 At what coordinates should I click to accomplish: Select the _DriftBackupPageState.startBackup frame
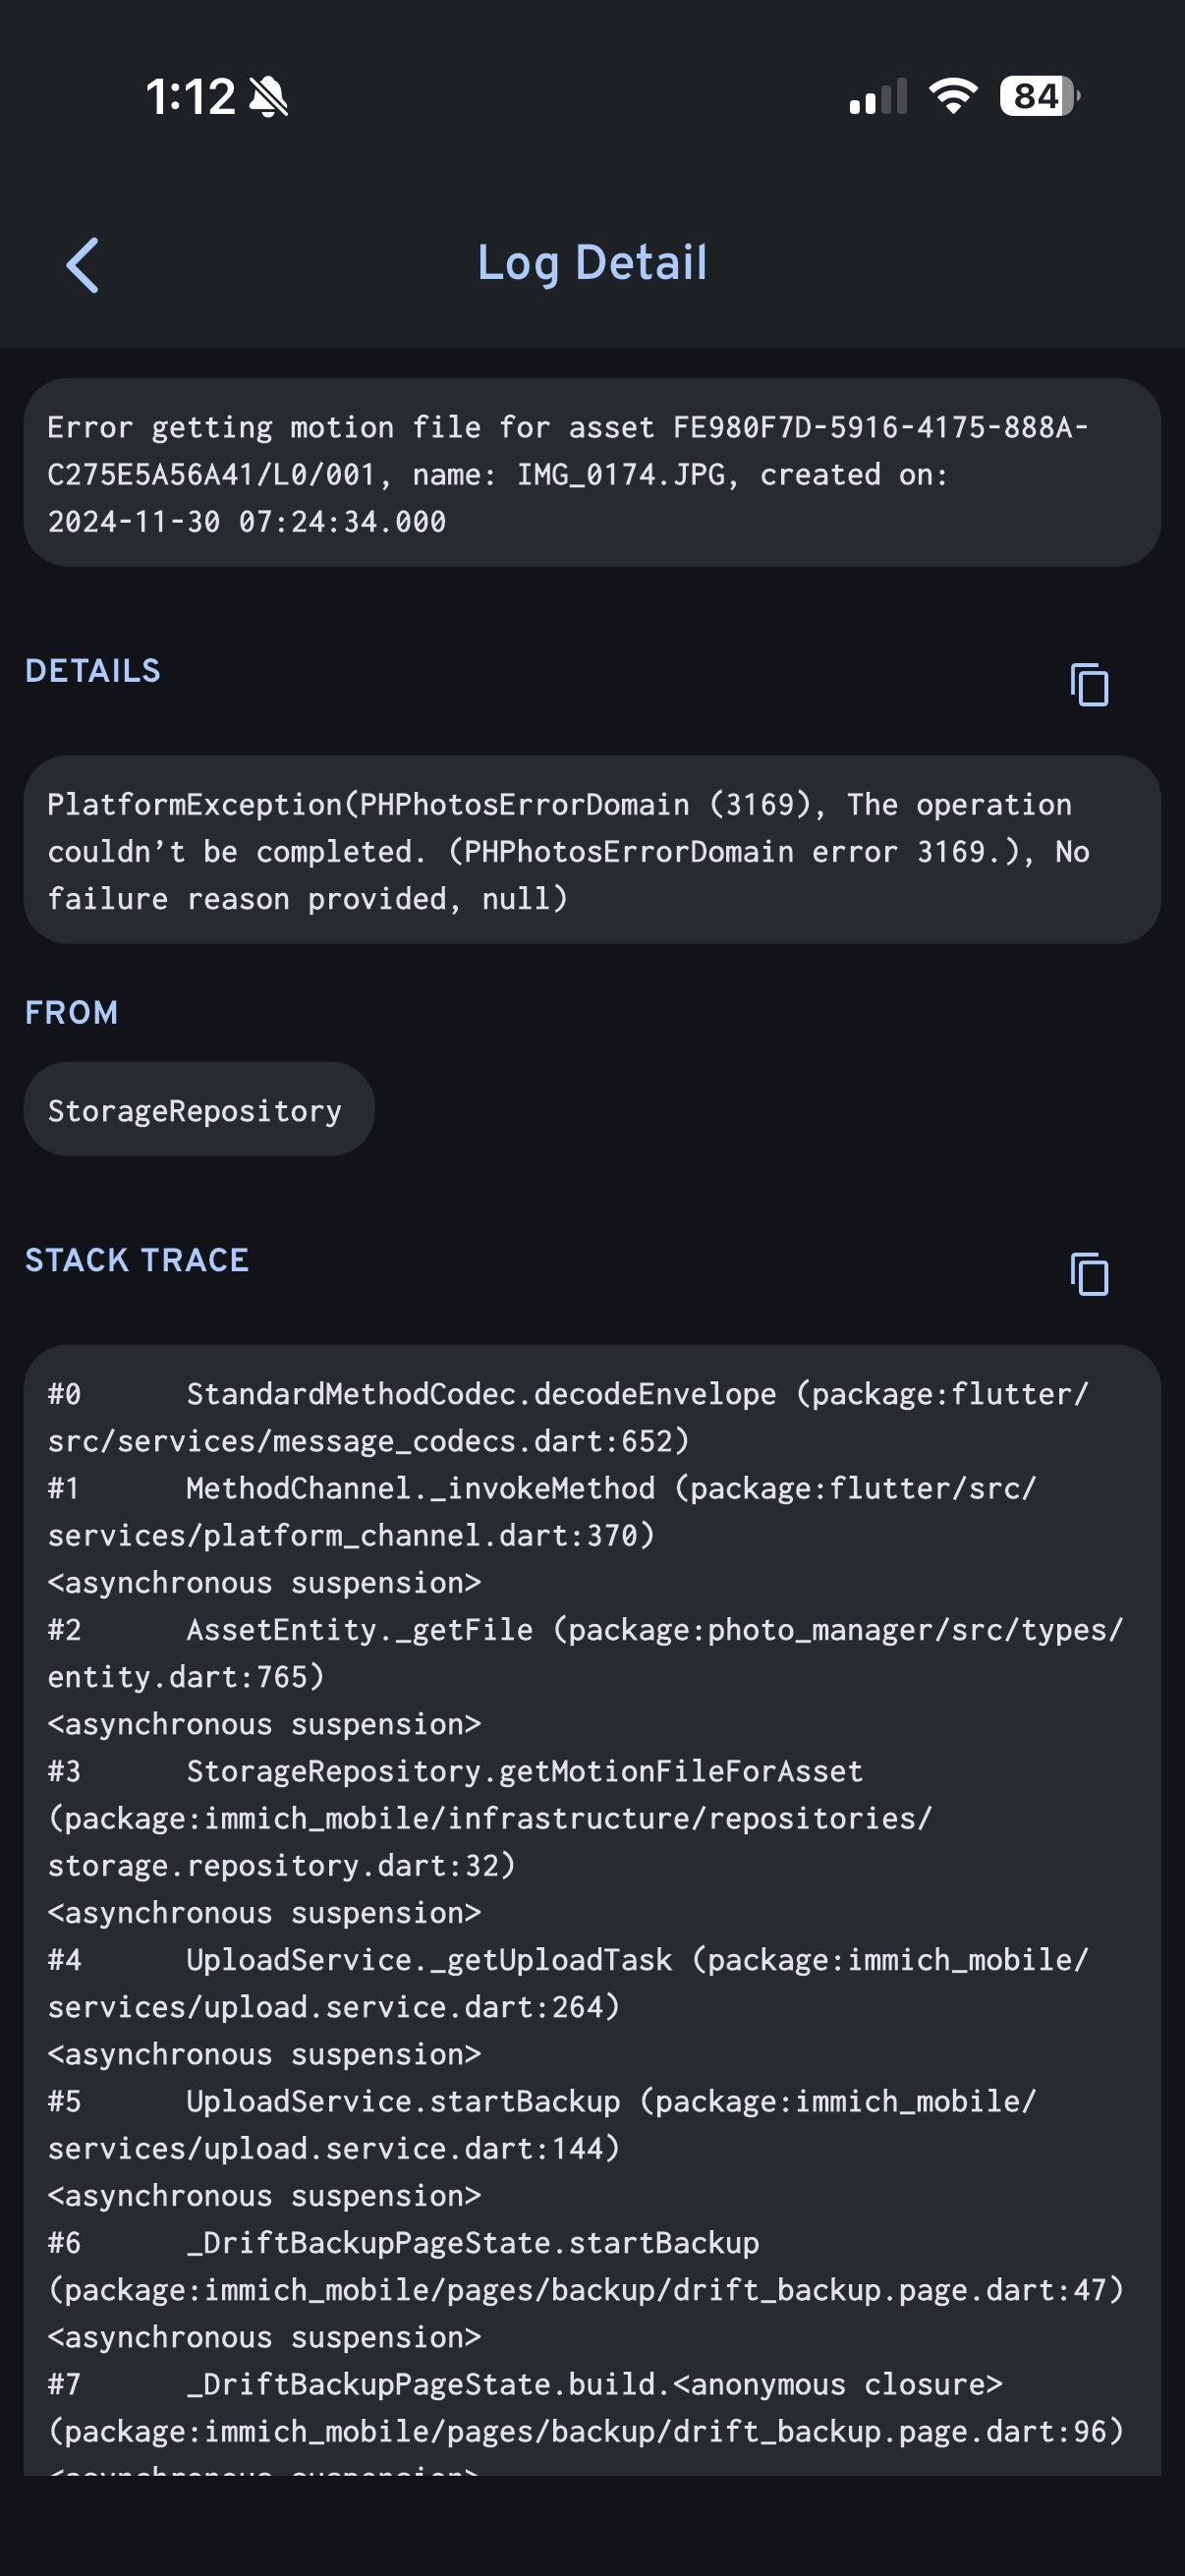pos(585,2266)
